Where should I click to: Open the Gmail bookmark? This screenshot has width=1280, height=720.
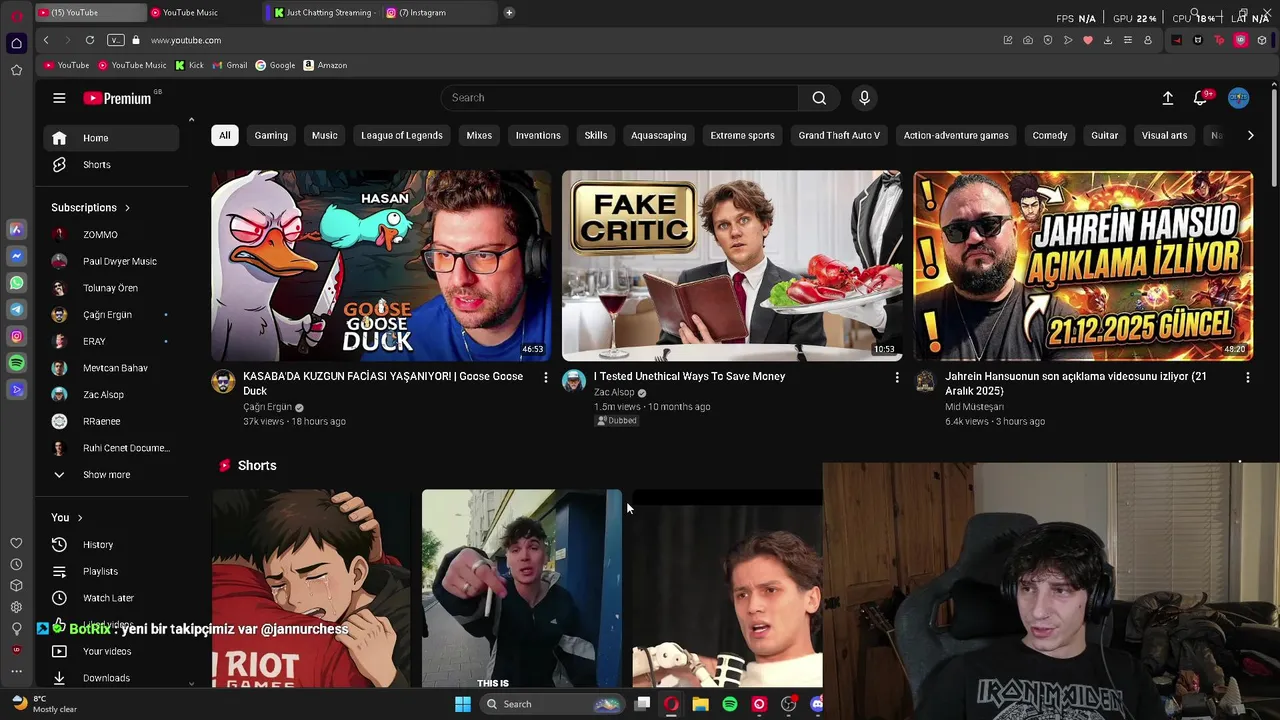click(x=230, y=65)
